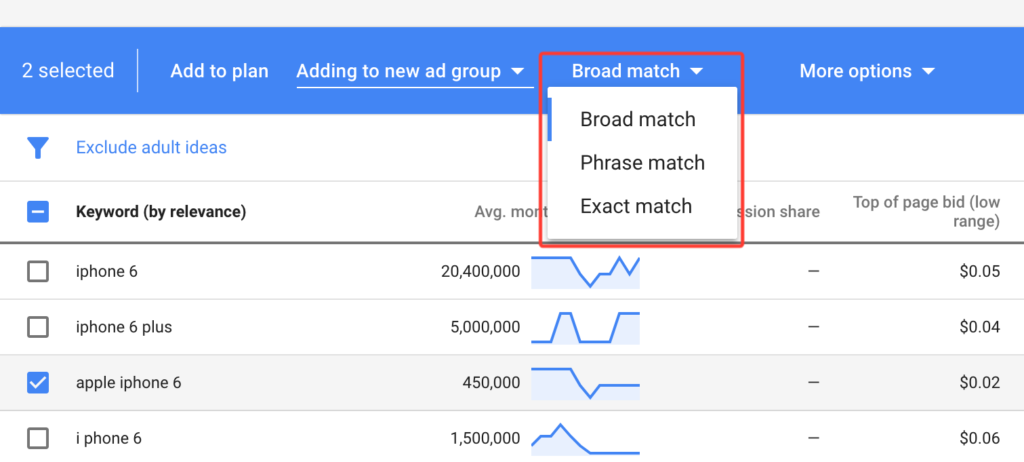Toggle the select-all header checkbox
The height and width of the screenshot is (462, 1024).
38,212
